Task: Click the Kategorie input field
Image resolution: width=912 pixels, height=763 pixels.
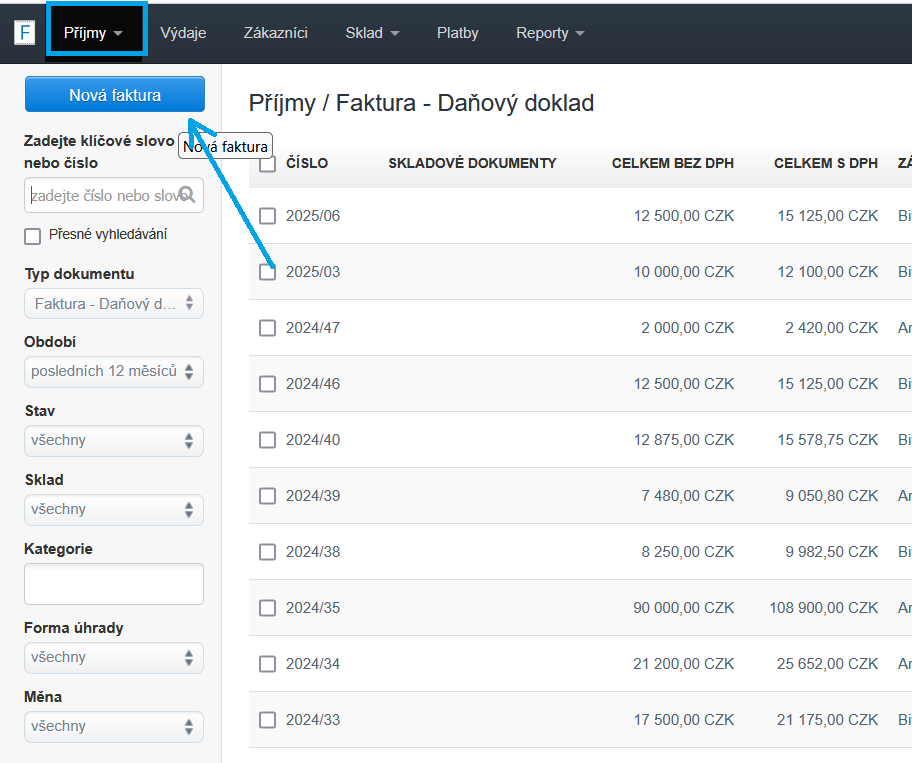Action: (x=113, y=584)
